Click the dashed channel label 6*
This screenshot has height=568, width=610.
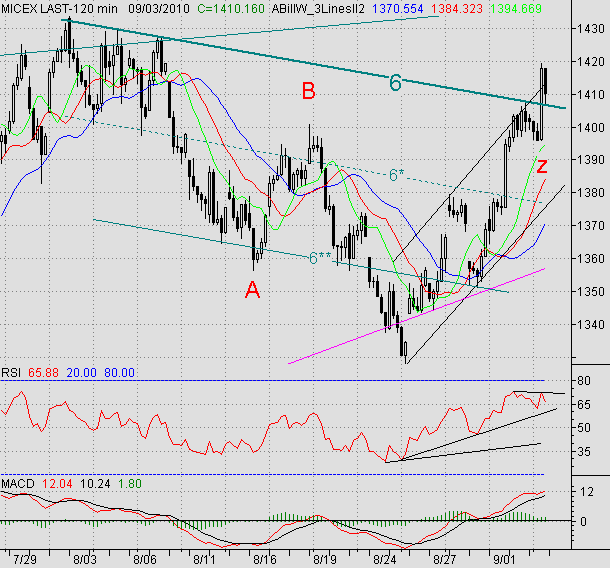point(399,175)
